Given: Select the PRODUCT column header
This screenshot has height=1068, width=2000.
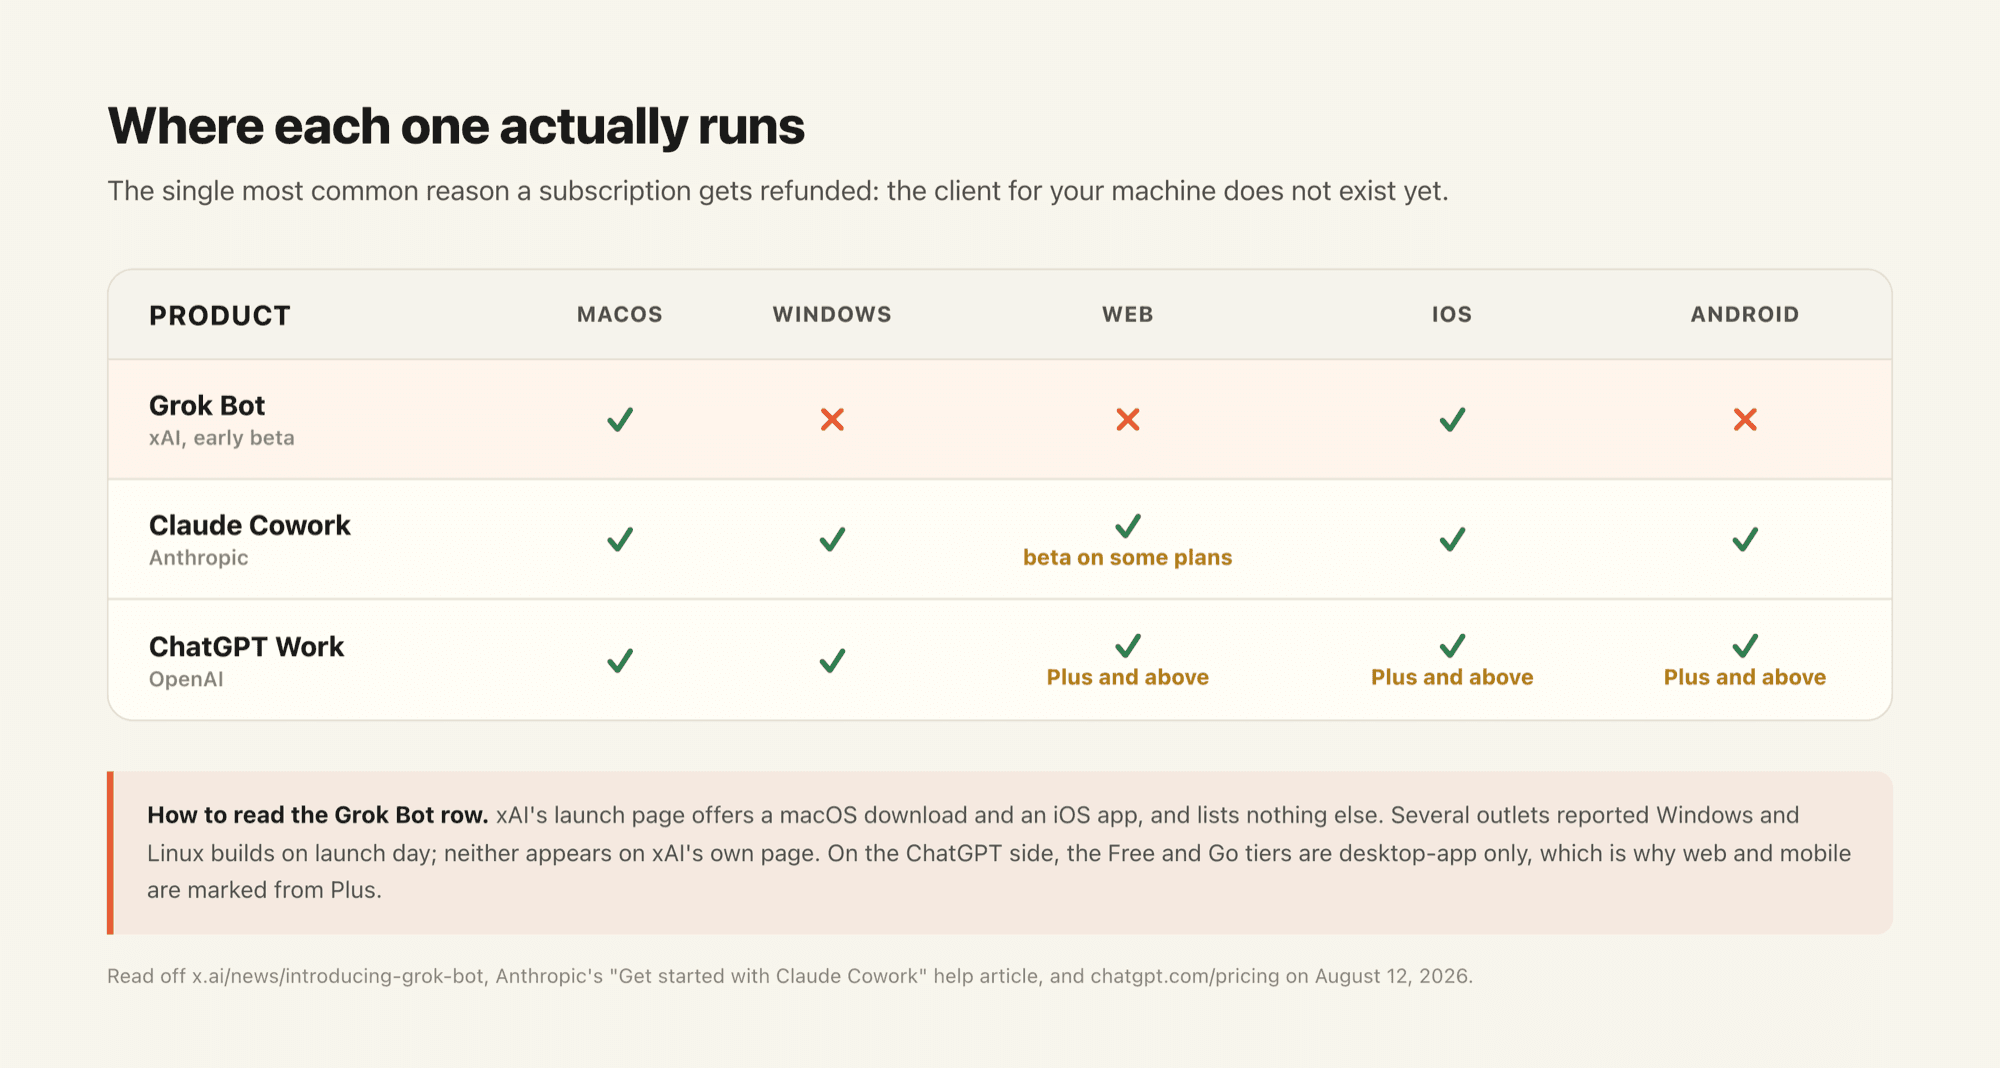Looking at the screenshot, I should tap(220, 316).
